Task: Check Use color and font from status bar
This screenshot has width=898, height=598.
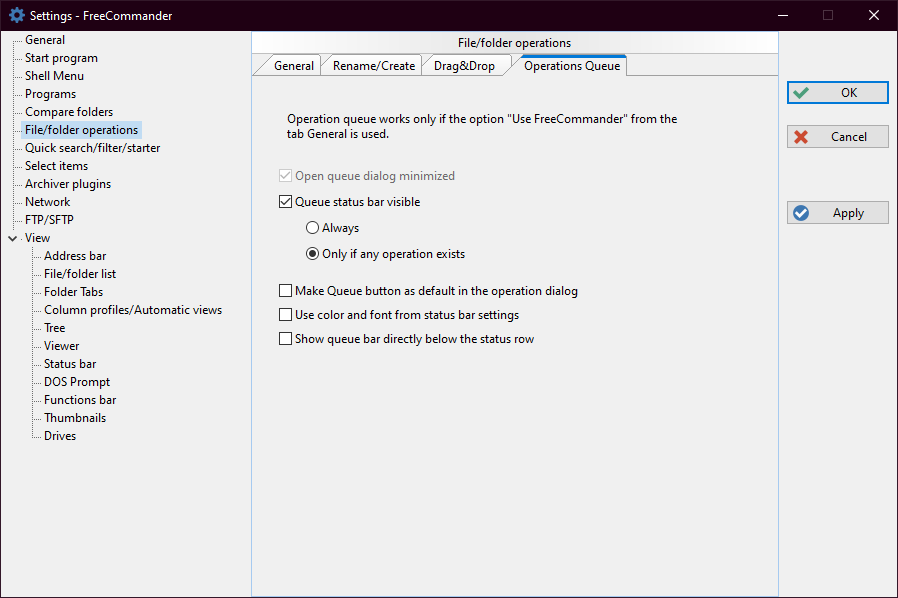Action: [x=286, y=315]
